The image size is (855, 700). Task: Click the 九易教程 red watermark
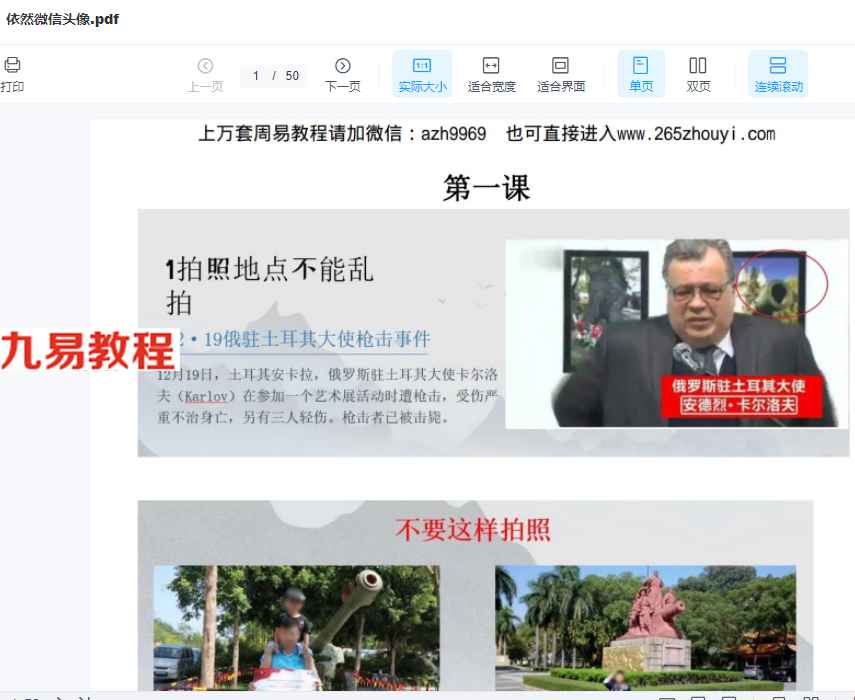88,351
